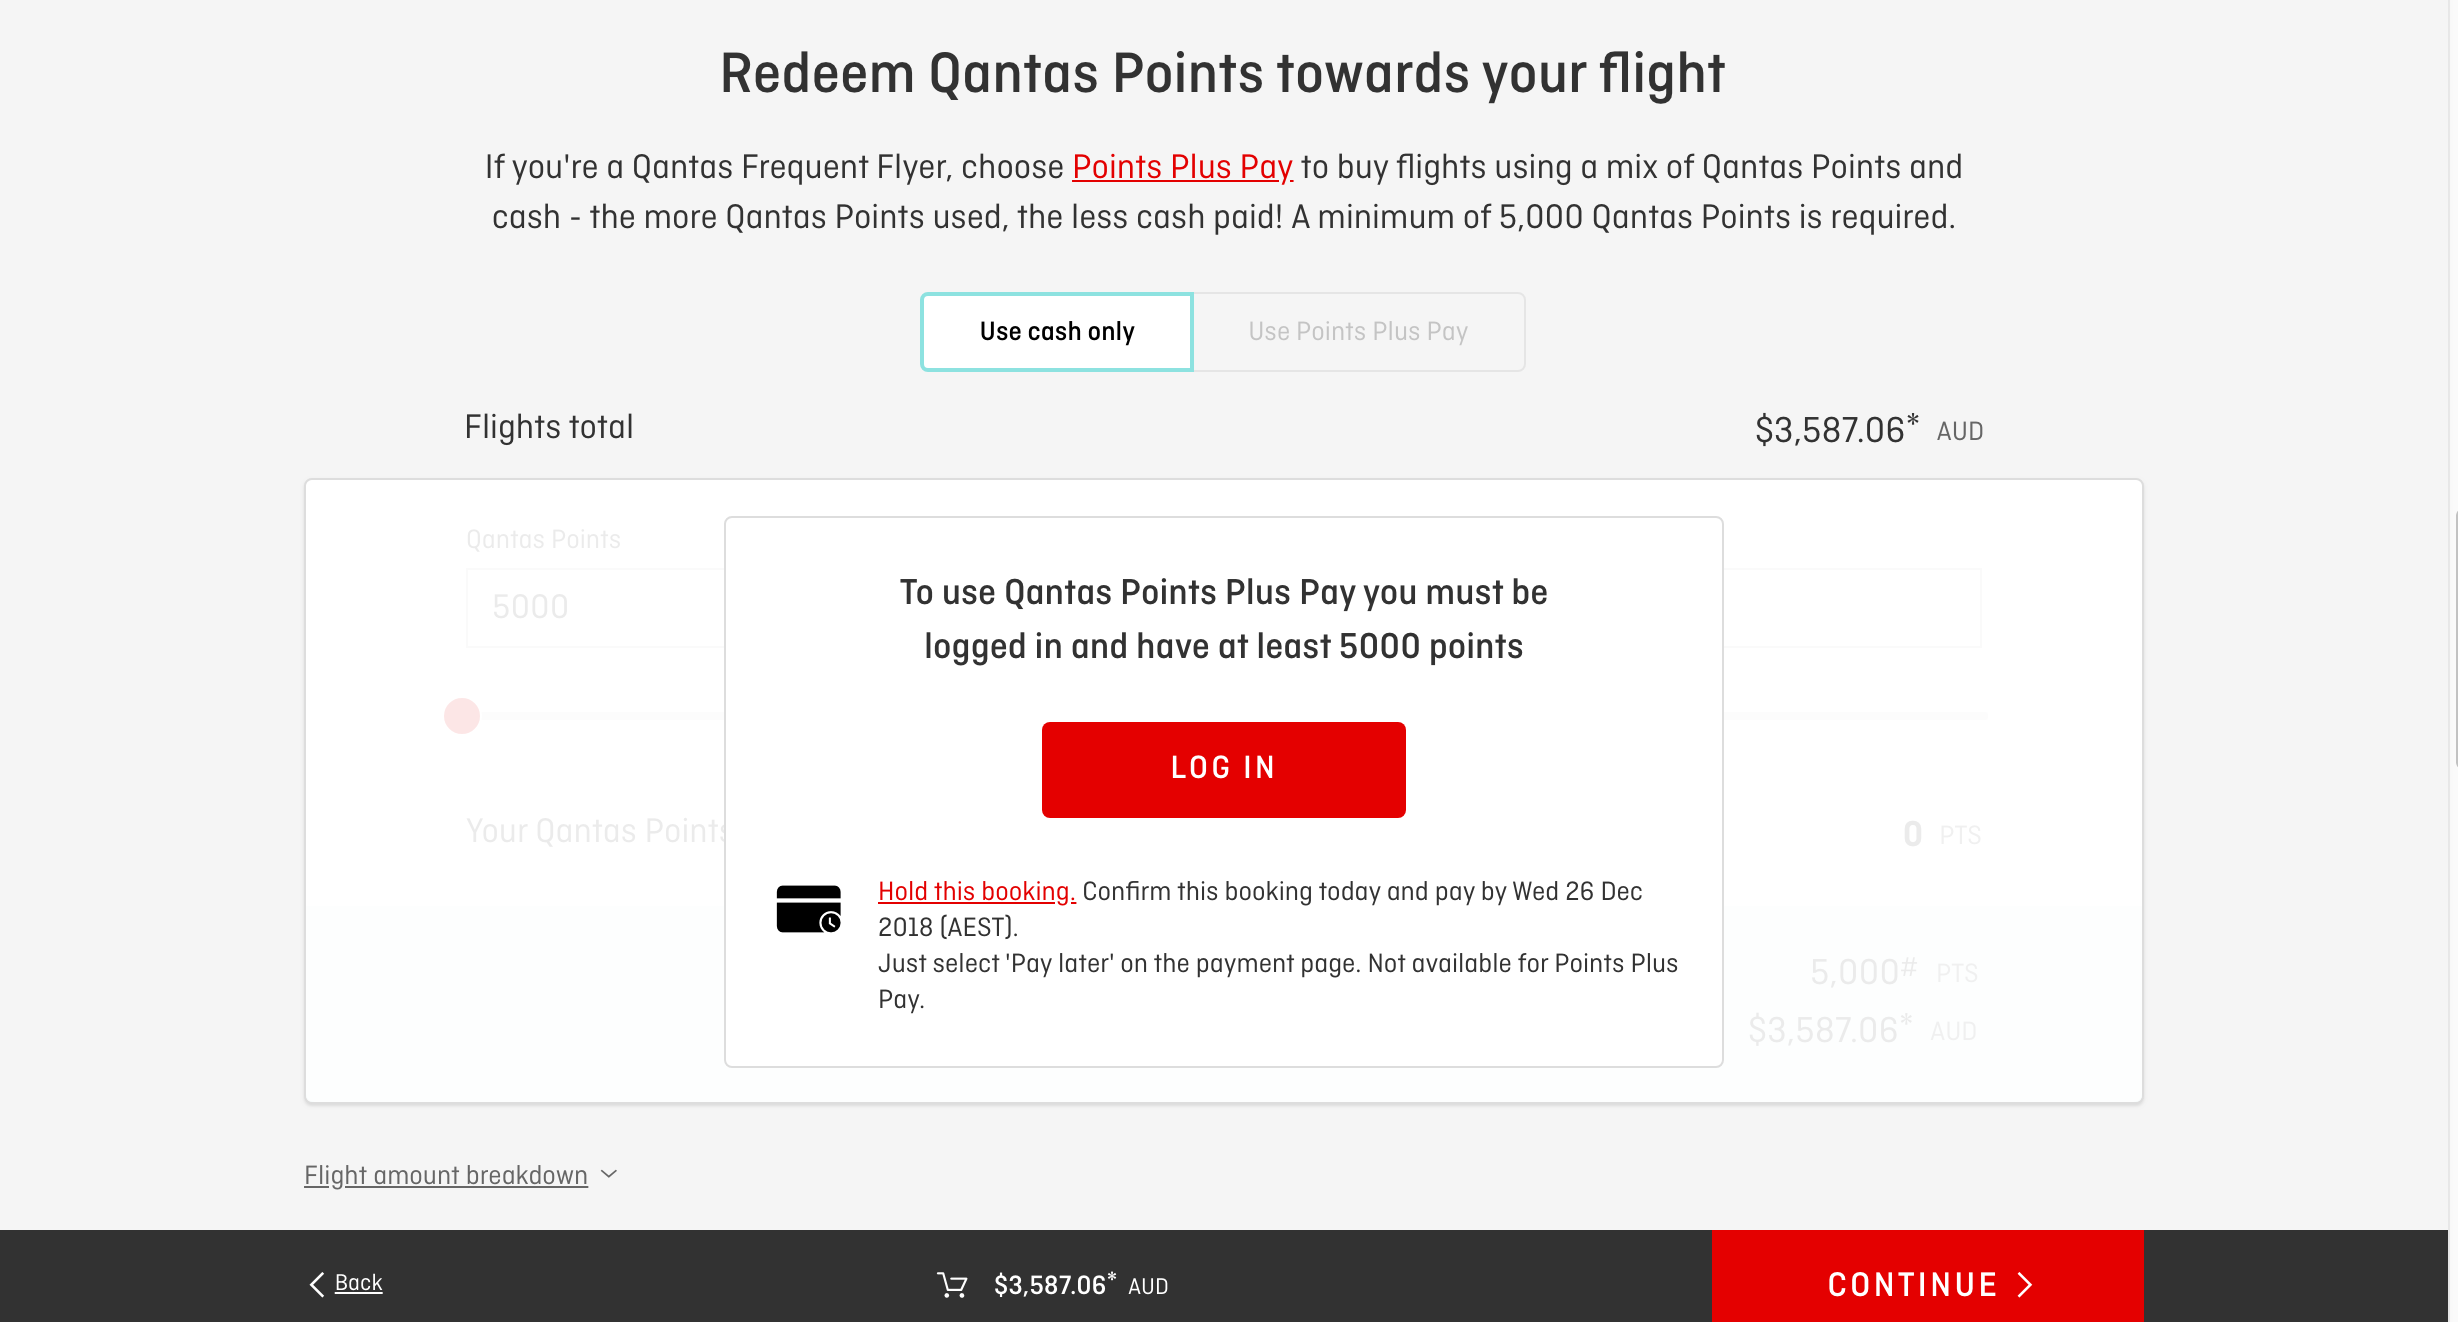Click the chevron beside Flight amount breakdown

pos(609,1174)
